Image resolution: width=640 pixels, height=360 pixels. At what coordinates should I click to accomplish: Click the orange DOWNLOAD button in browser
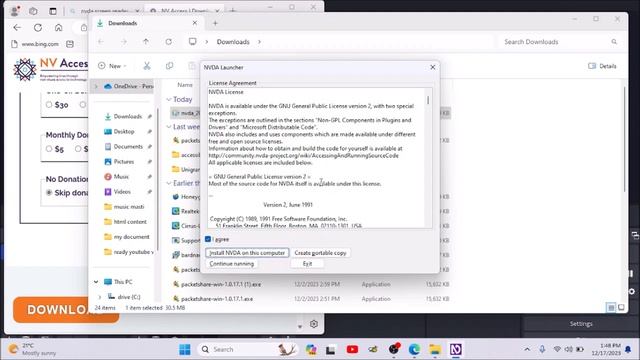pyautogui.click(x=65, y=309)
